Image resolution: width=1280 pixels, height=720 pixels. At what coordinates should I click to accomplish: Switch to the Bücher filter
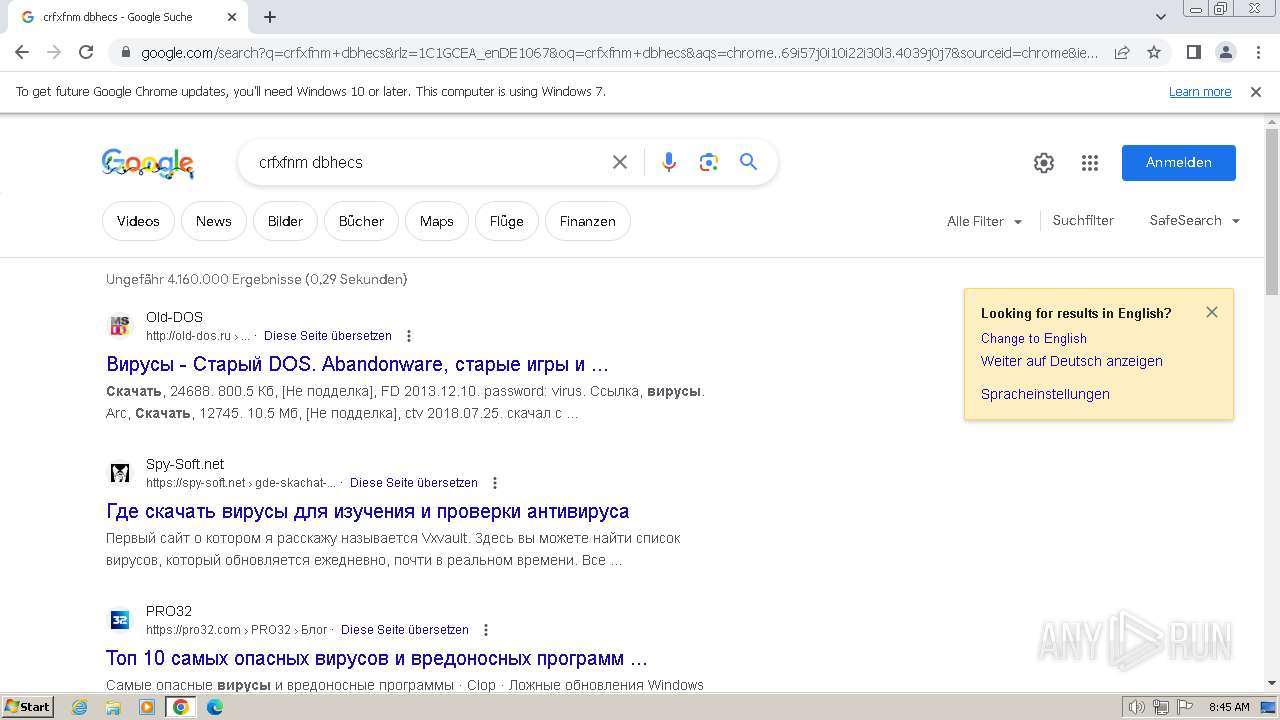361,221
